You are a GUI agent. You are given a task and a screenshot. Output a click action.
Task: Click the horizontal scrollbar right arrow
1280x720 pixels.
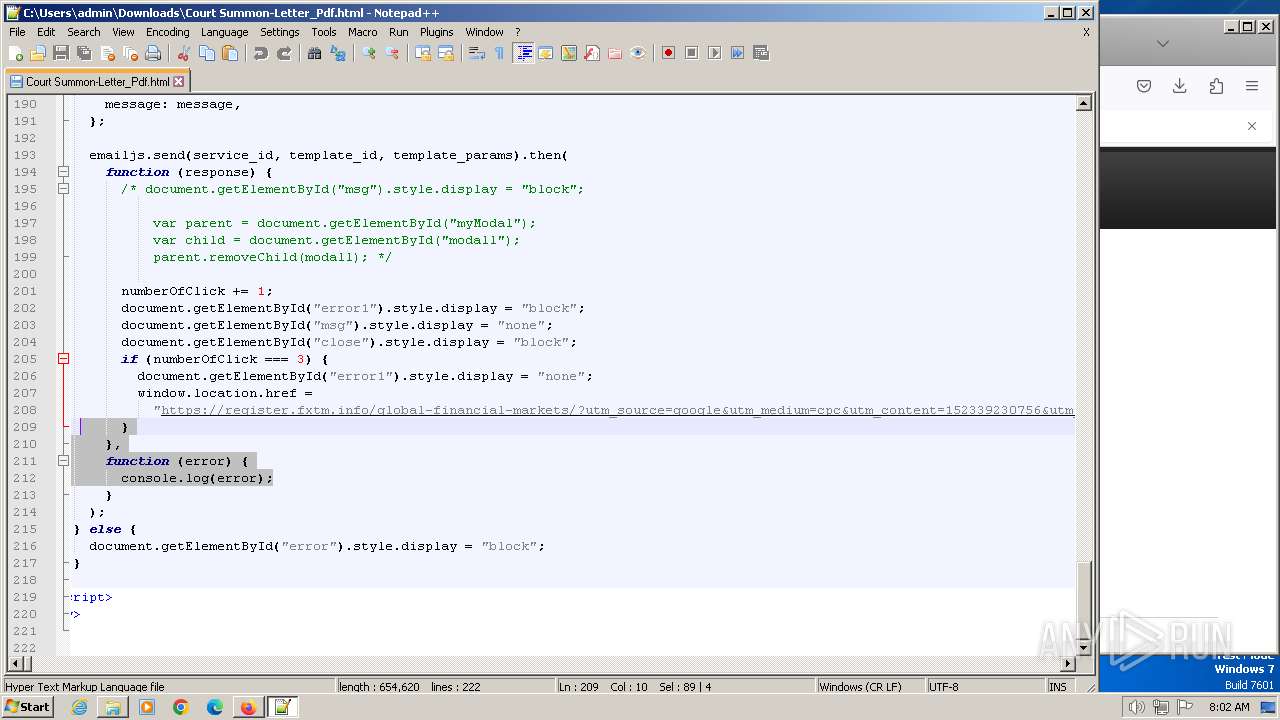(1067, 664)
